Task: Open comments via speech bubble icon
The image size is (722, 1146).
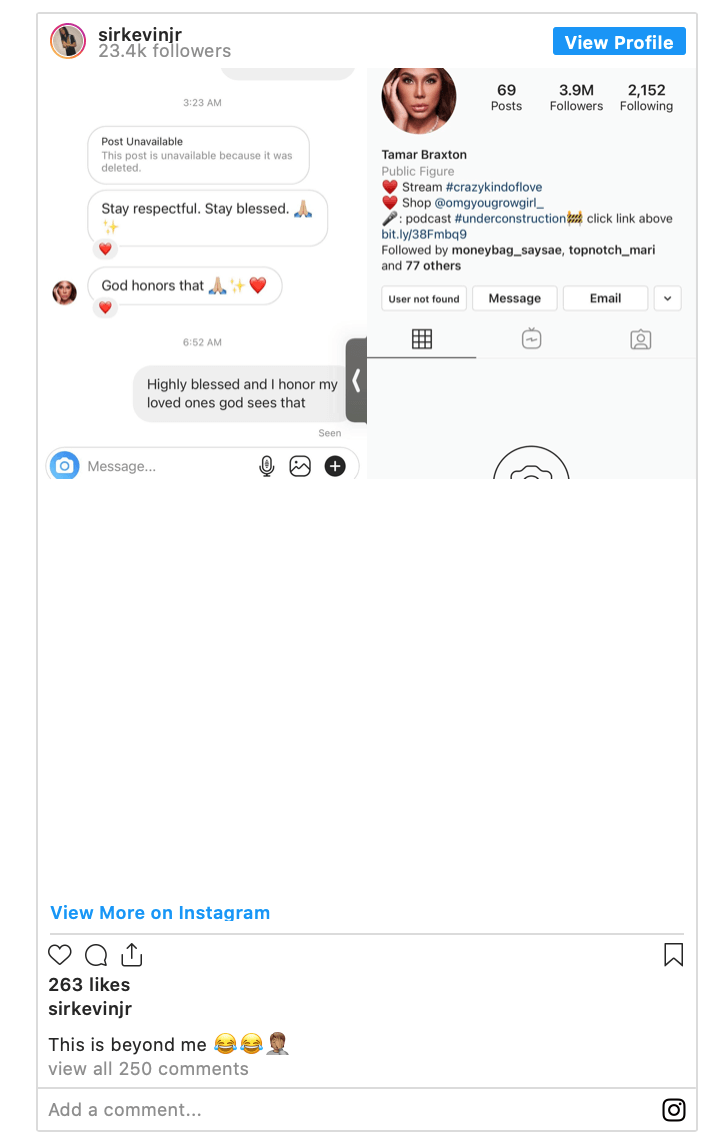Action: coord(96,955)
